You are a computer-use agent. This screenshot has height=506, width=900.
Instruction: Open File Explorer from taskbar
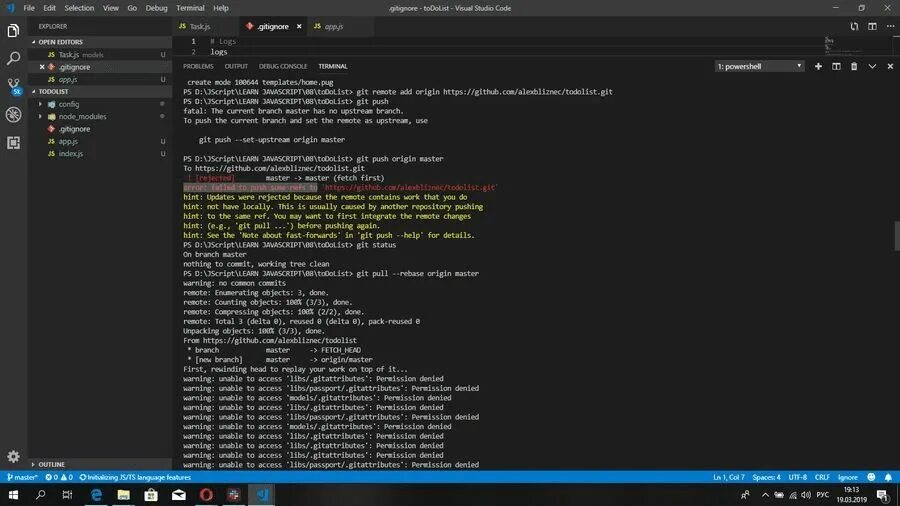pos(123,495)
